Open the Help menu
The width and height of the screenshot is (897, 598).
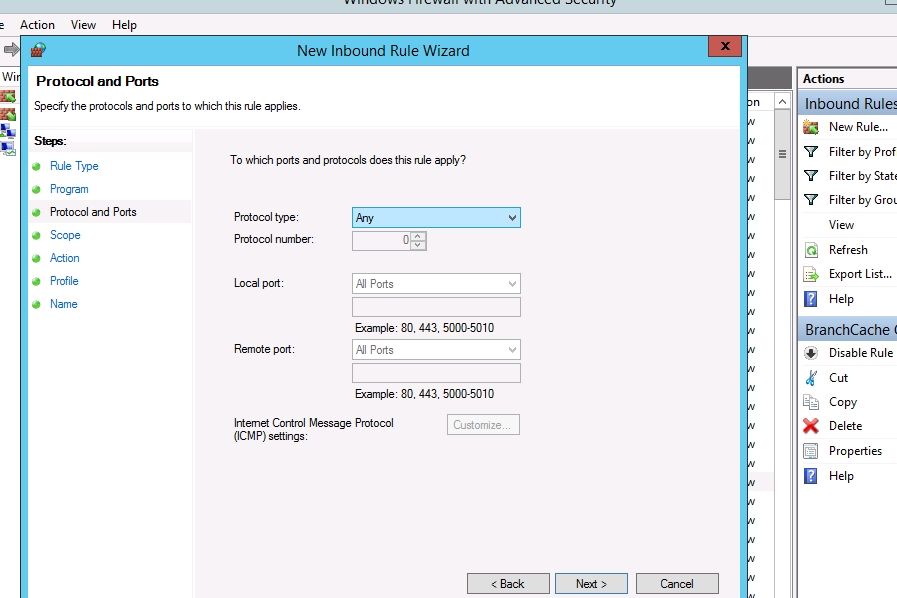124,24
